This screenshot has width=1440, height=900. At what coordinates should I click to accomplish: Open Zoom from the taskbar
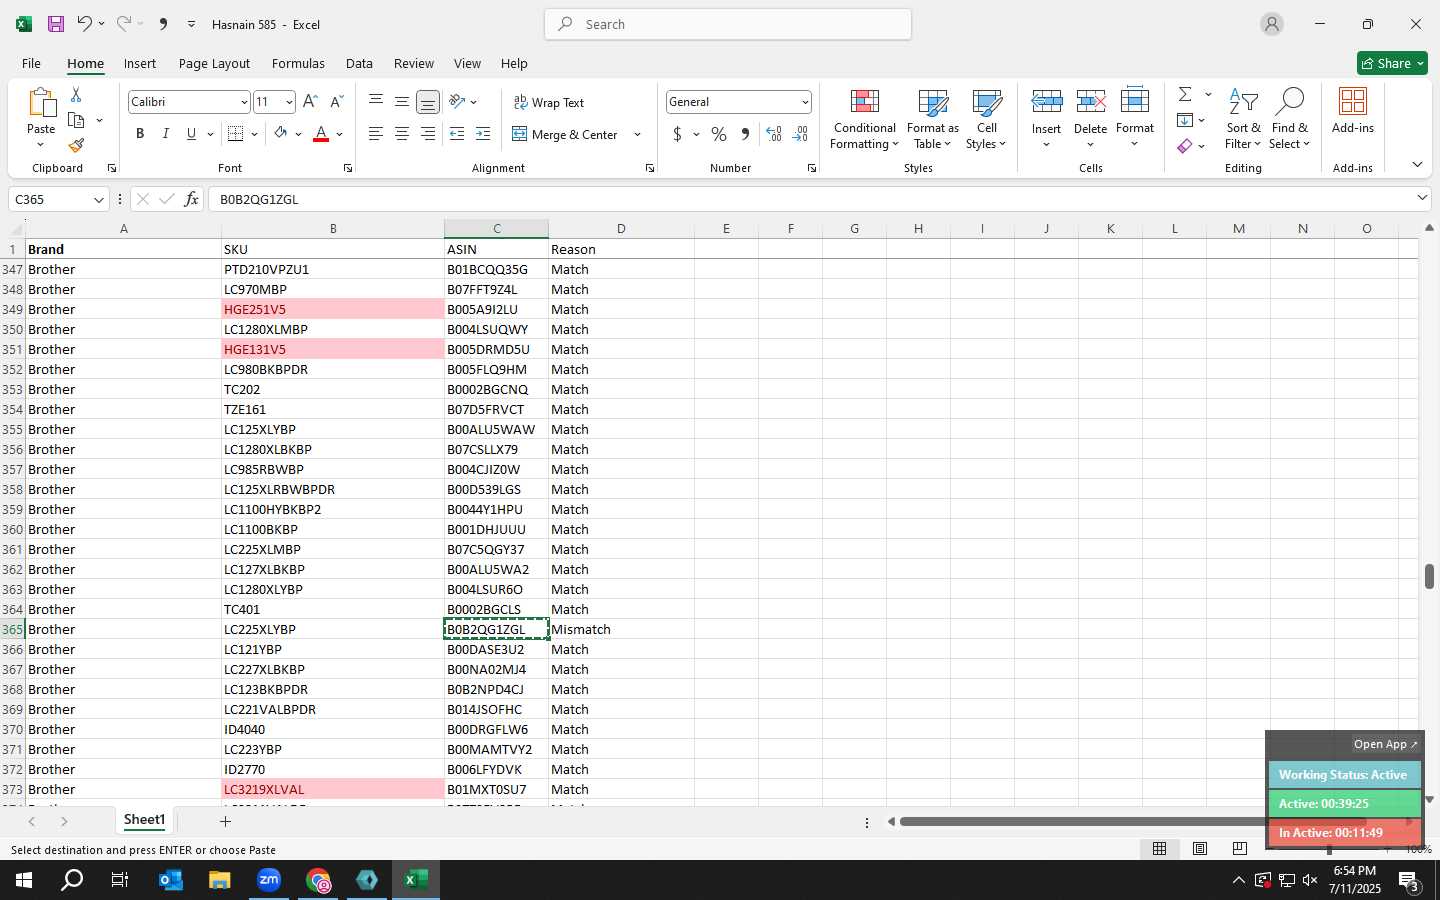click(269, 880)
